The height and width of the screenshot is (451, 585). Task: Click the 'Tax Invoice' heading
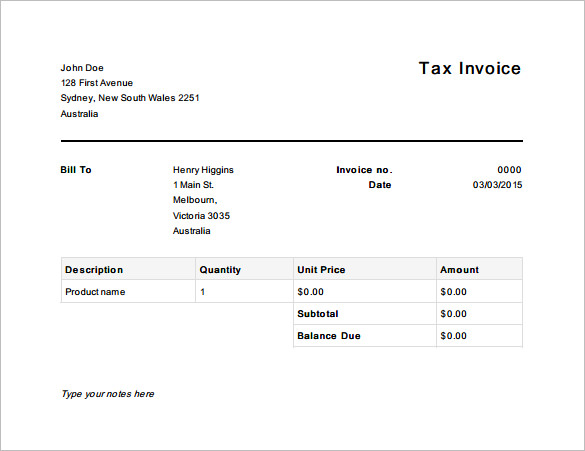pos(470,69)
